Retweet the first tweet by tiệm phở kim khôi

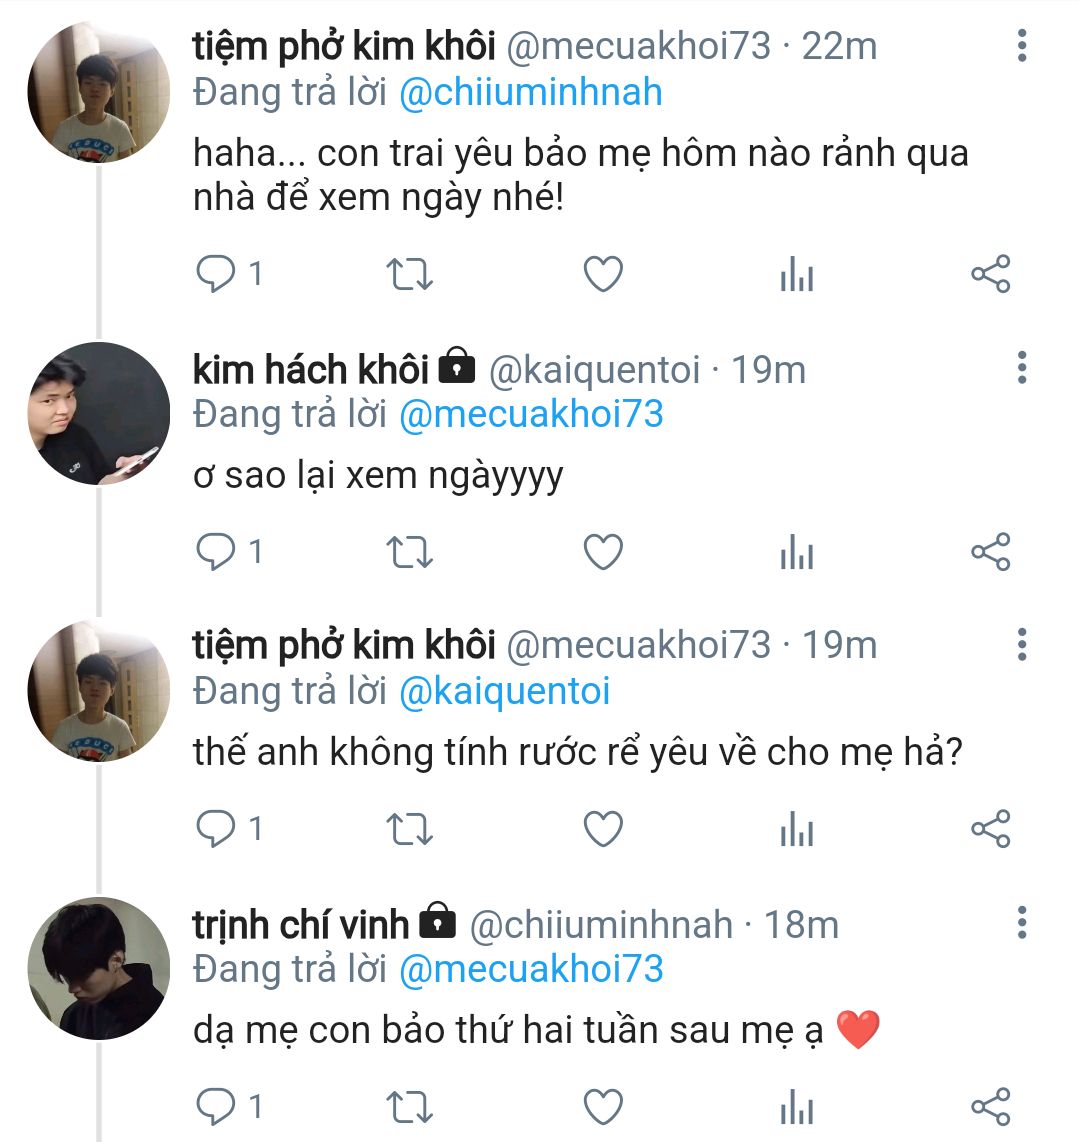(409, 274)
